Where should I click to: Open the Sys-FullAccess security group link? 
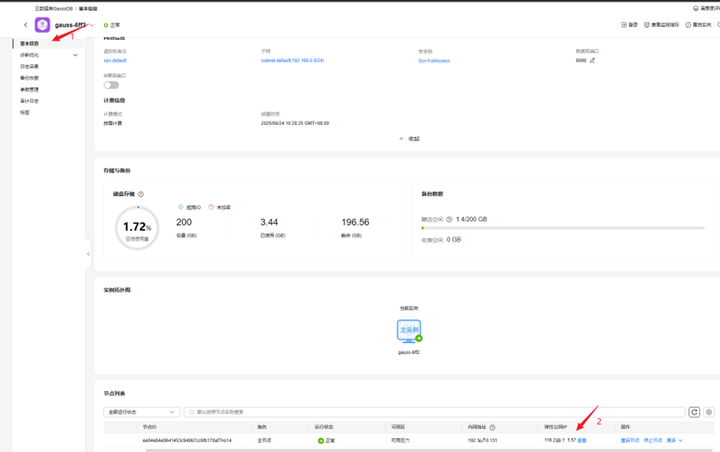[x=434, y=61]
